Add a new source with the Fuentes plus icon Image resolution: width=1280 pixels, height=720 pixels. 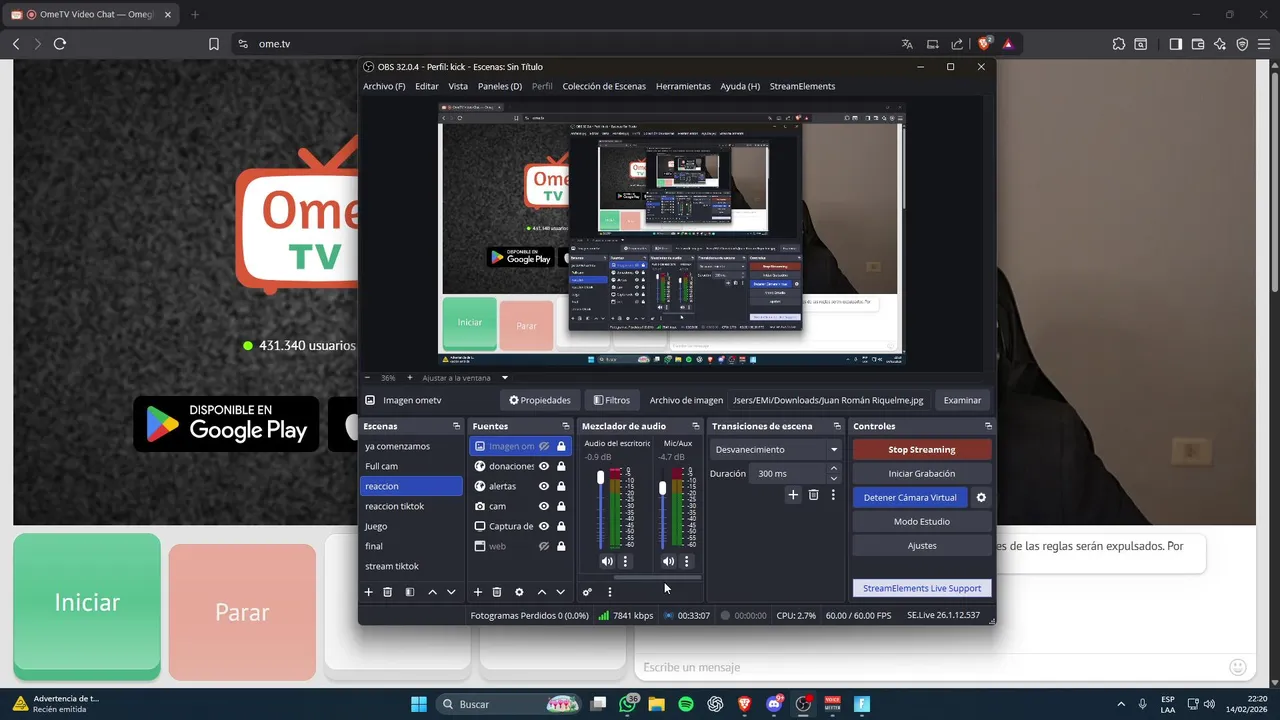pyautogui.click(x=477, y=592)
